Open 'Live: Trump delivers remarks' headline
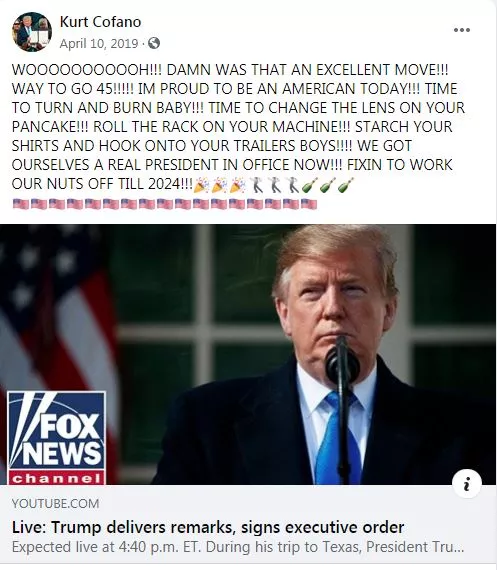The width and height of the screenshot is (497, 570). (208, 527)
